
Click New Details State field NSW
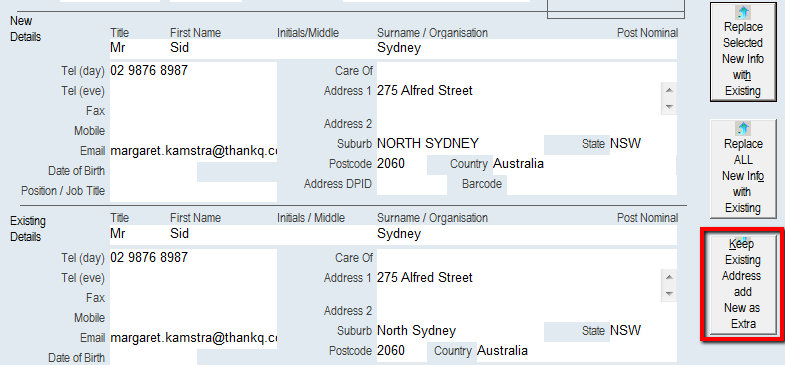click(643, 144)
